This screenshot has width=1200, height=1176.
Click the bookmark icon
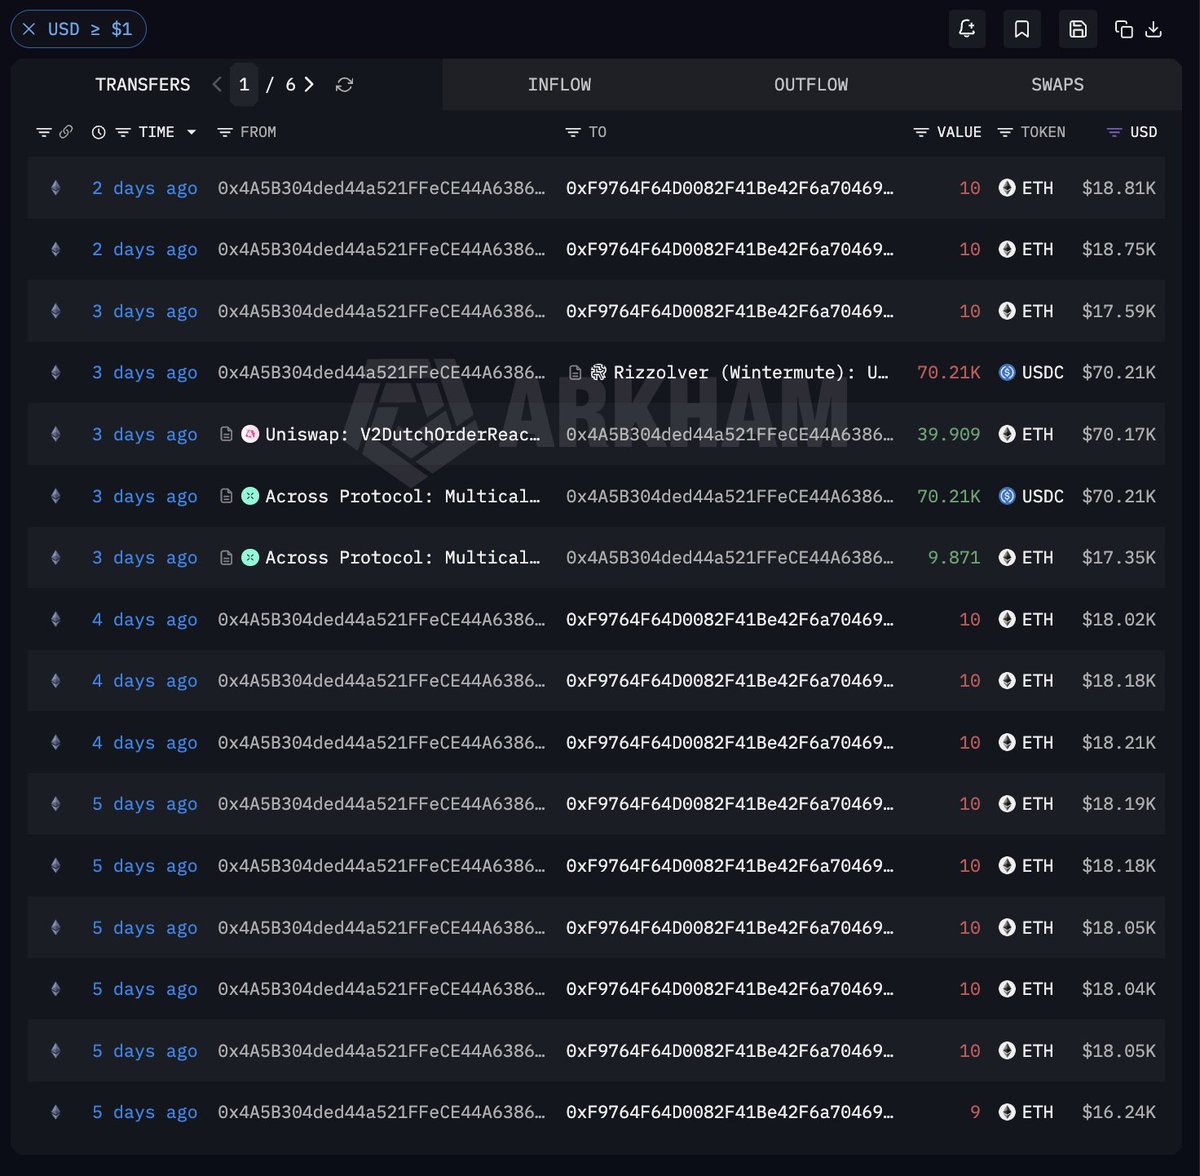coord(1022,29)
